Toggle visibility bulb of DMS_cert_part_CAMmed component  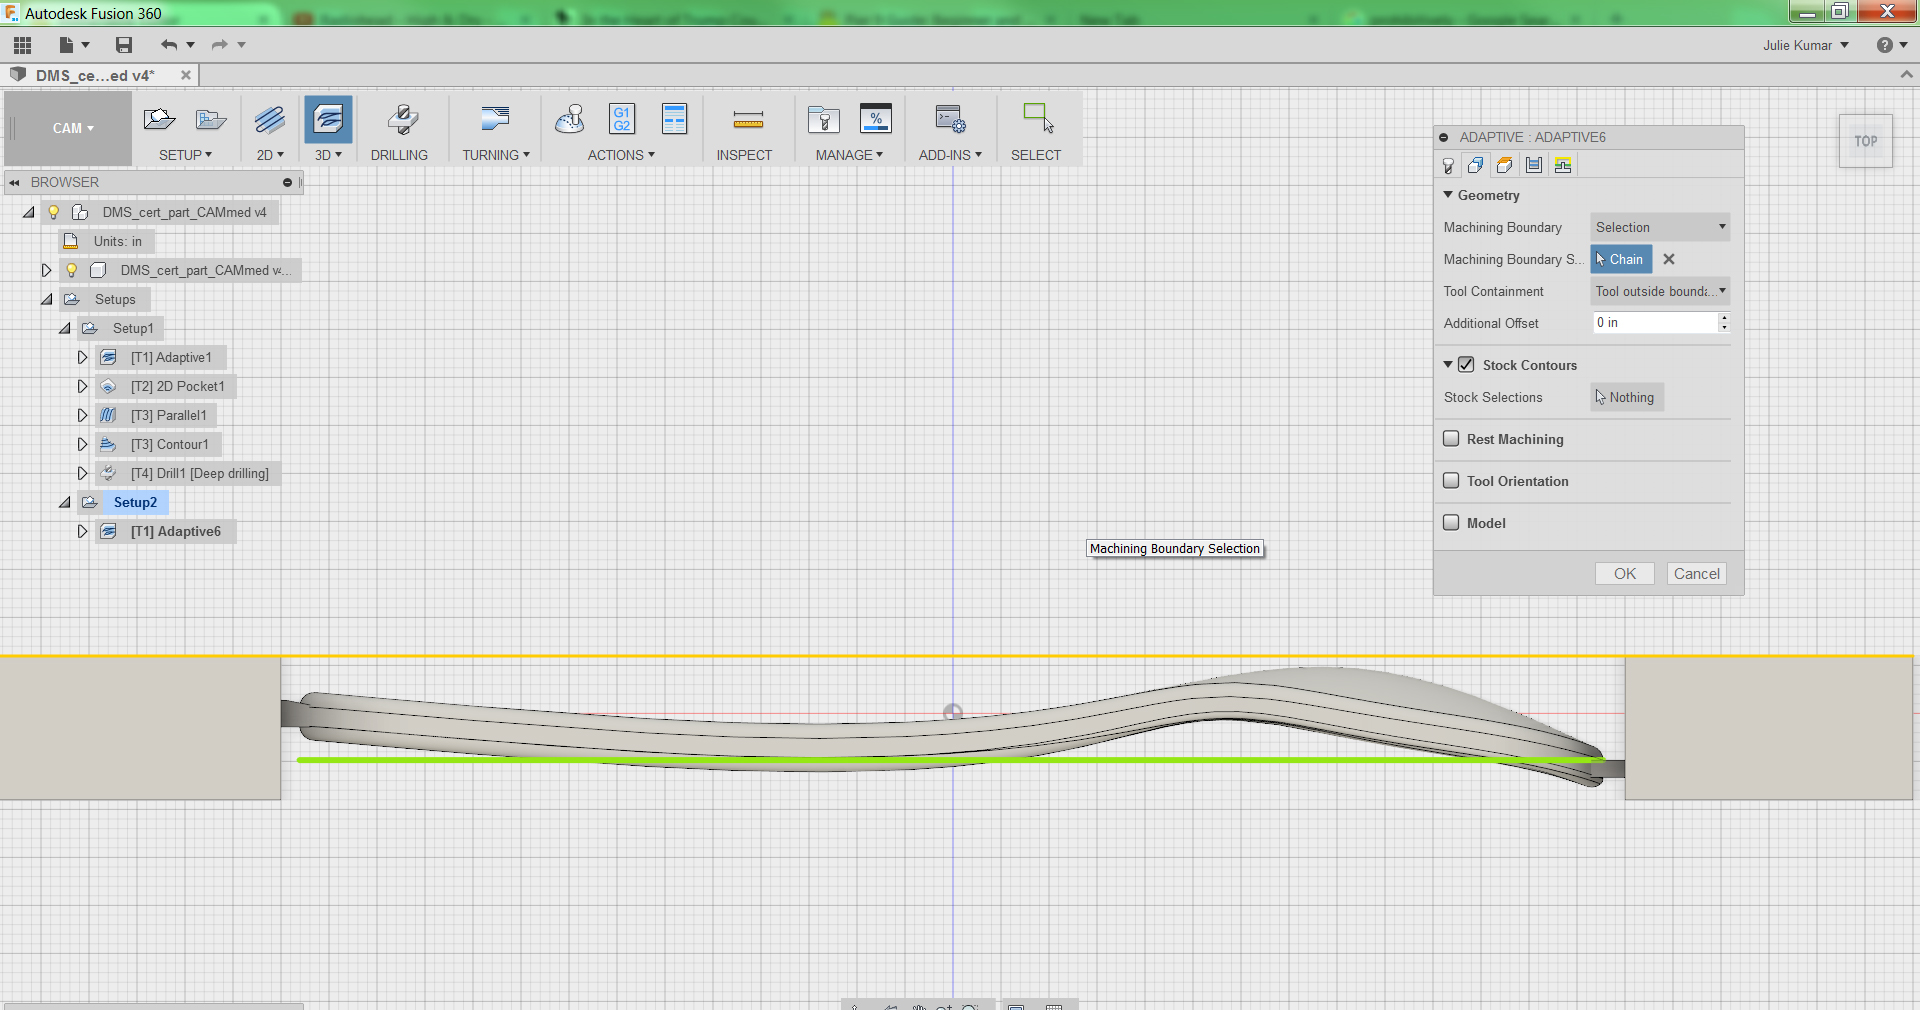tap(72, 270)
